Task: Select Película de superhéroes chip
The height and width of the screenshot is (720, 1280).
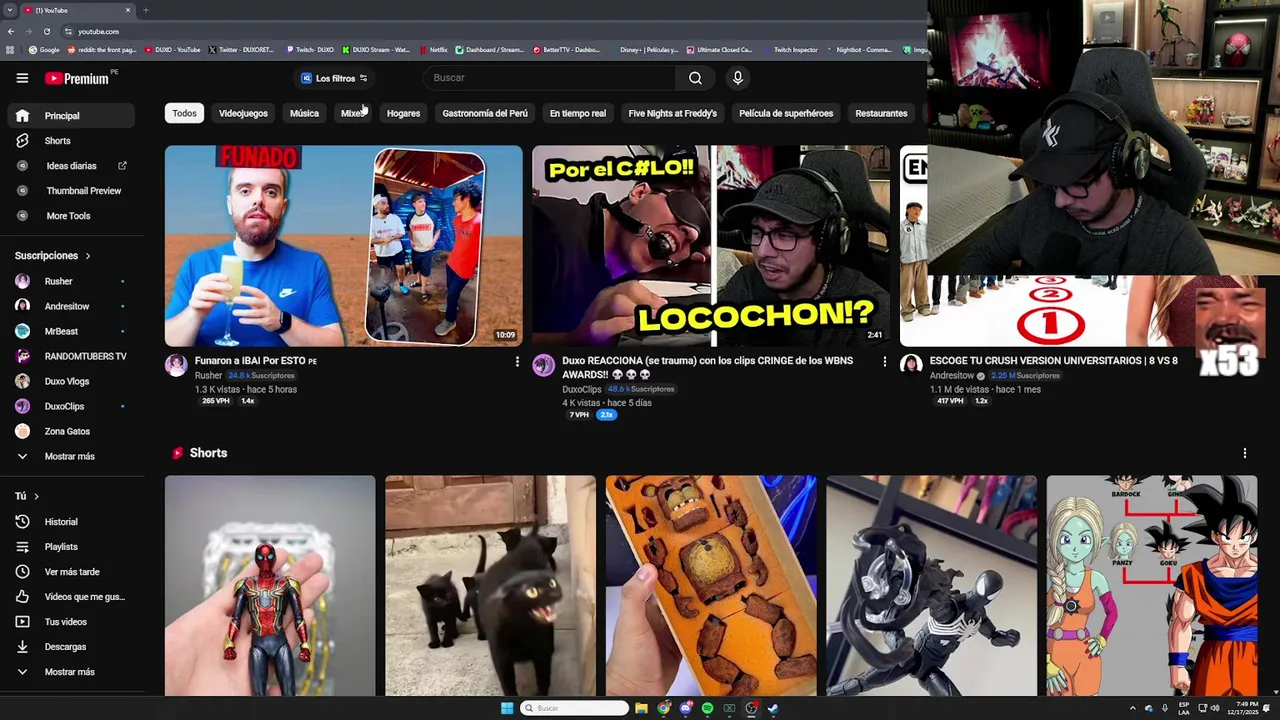Action: point(786,114)
